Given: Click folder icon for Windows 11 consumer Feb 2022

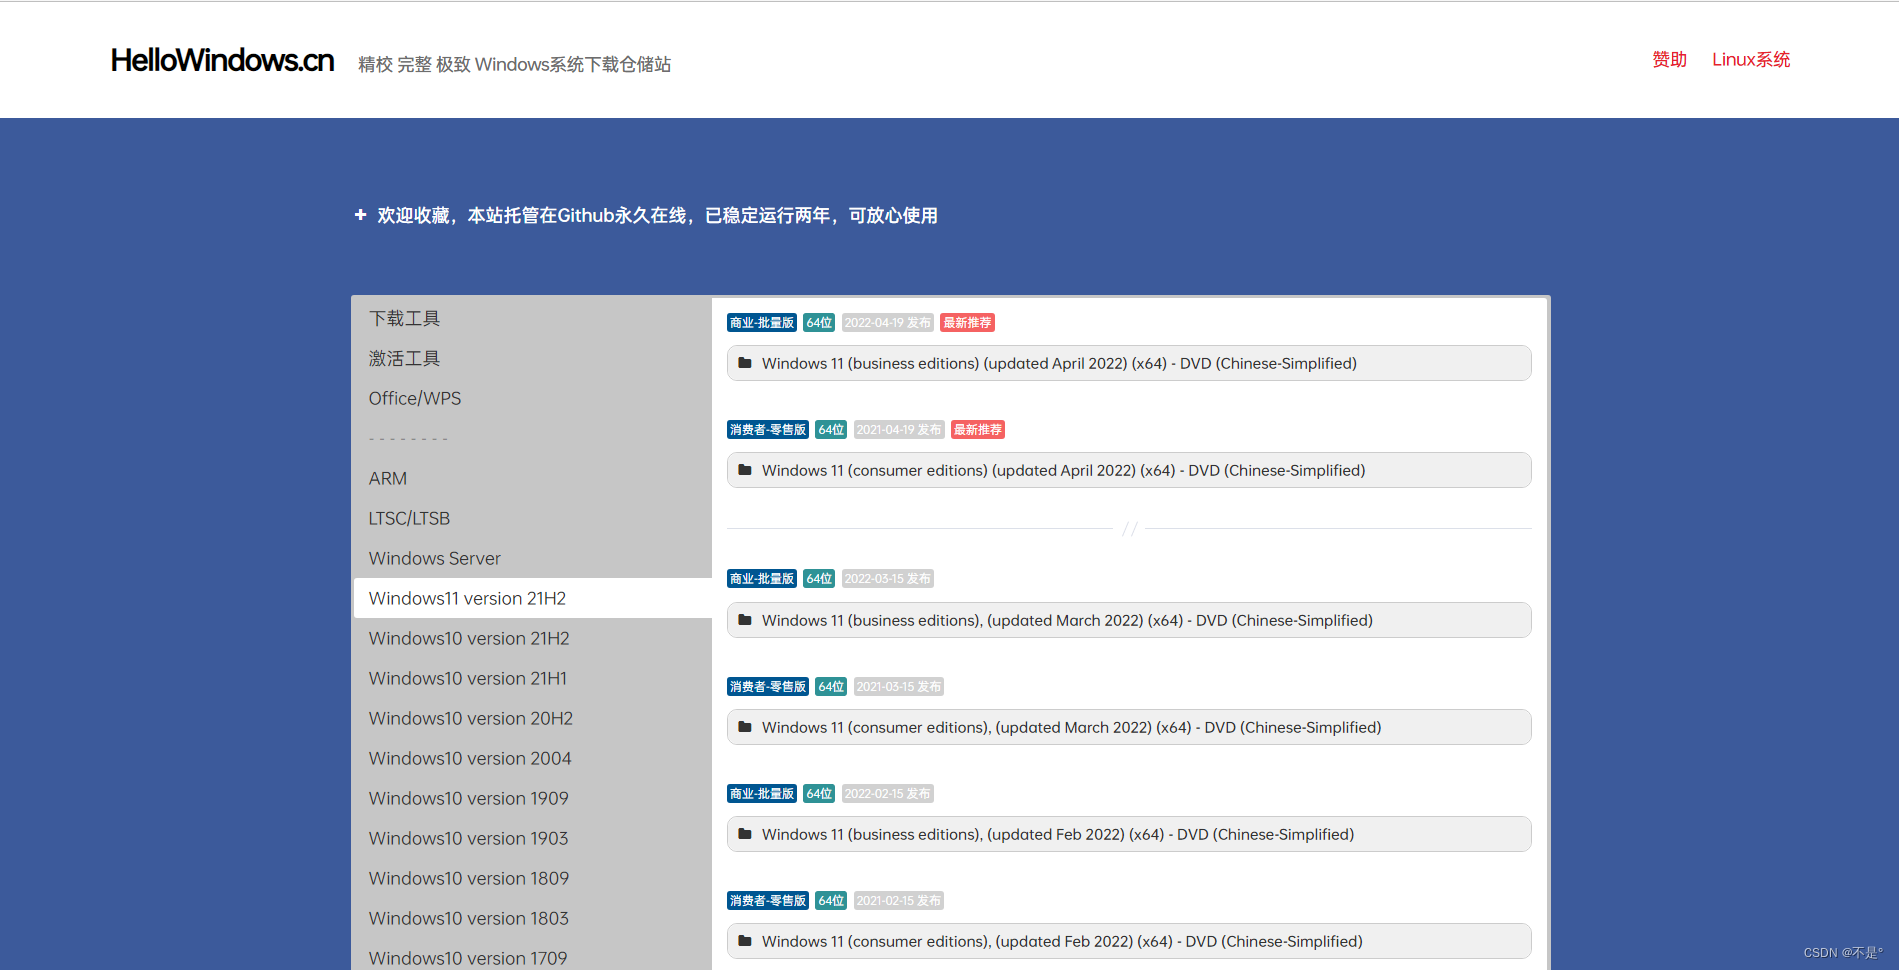Looking at the screenshot, I should (745, 941).
